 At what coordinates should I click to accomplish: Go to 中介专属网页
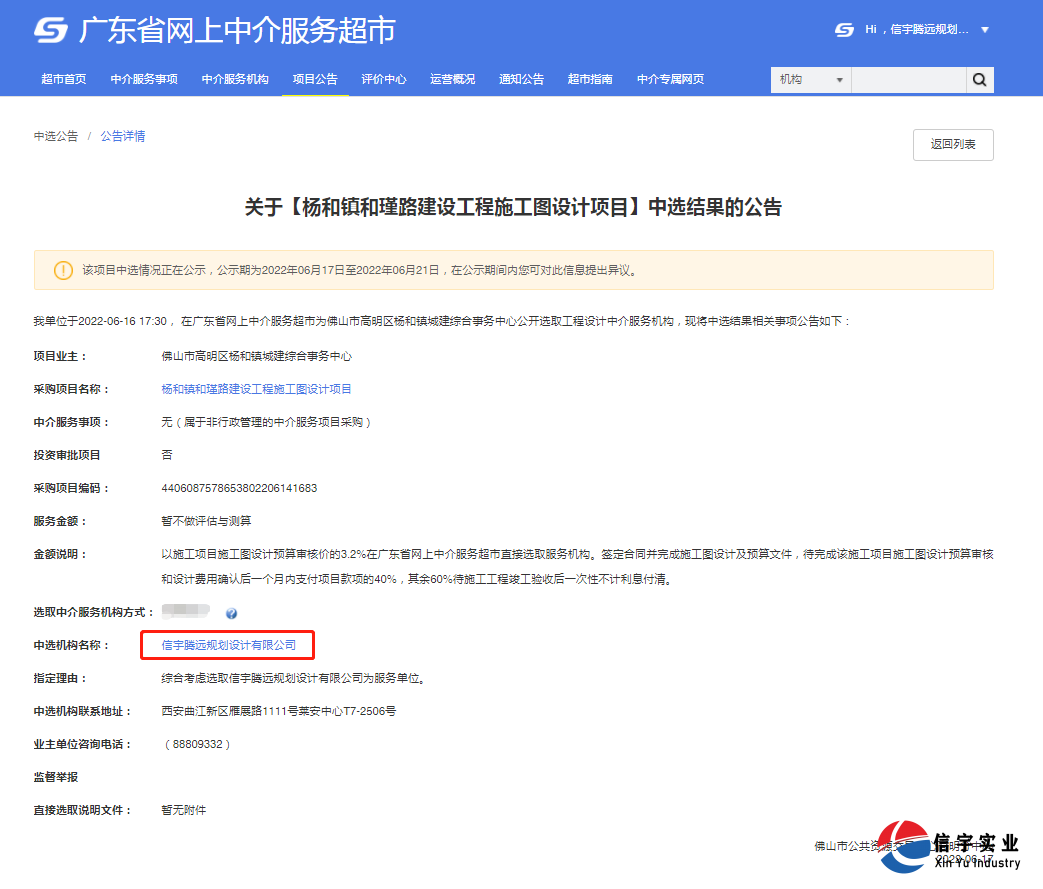pos(670,79)
